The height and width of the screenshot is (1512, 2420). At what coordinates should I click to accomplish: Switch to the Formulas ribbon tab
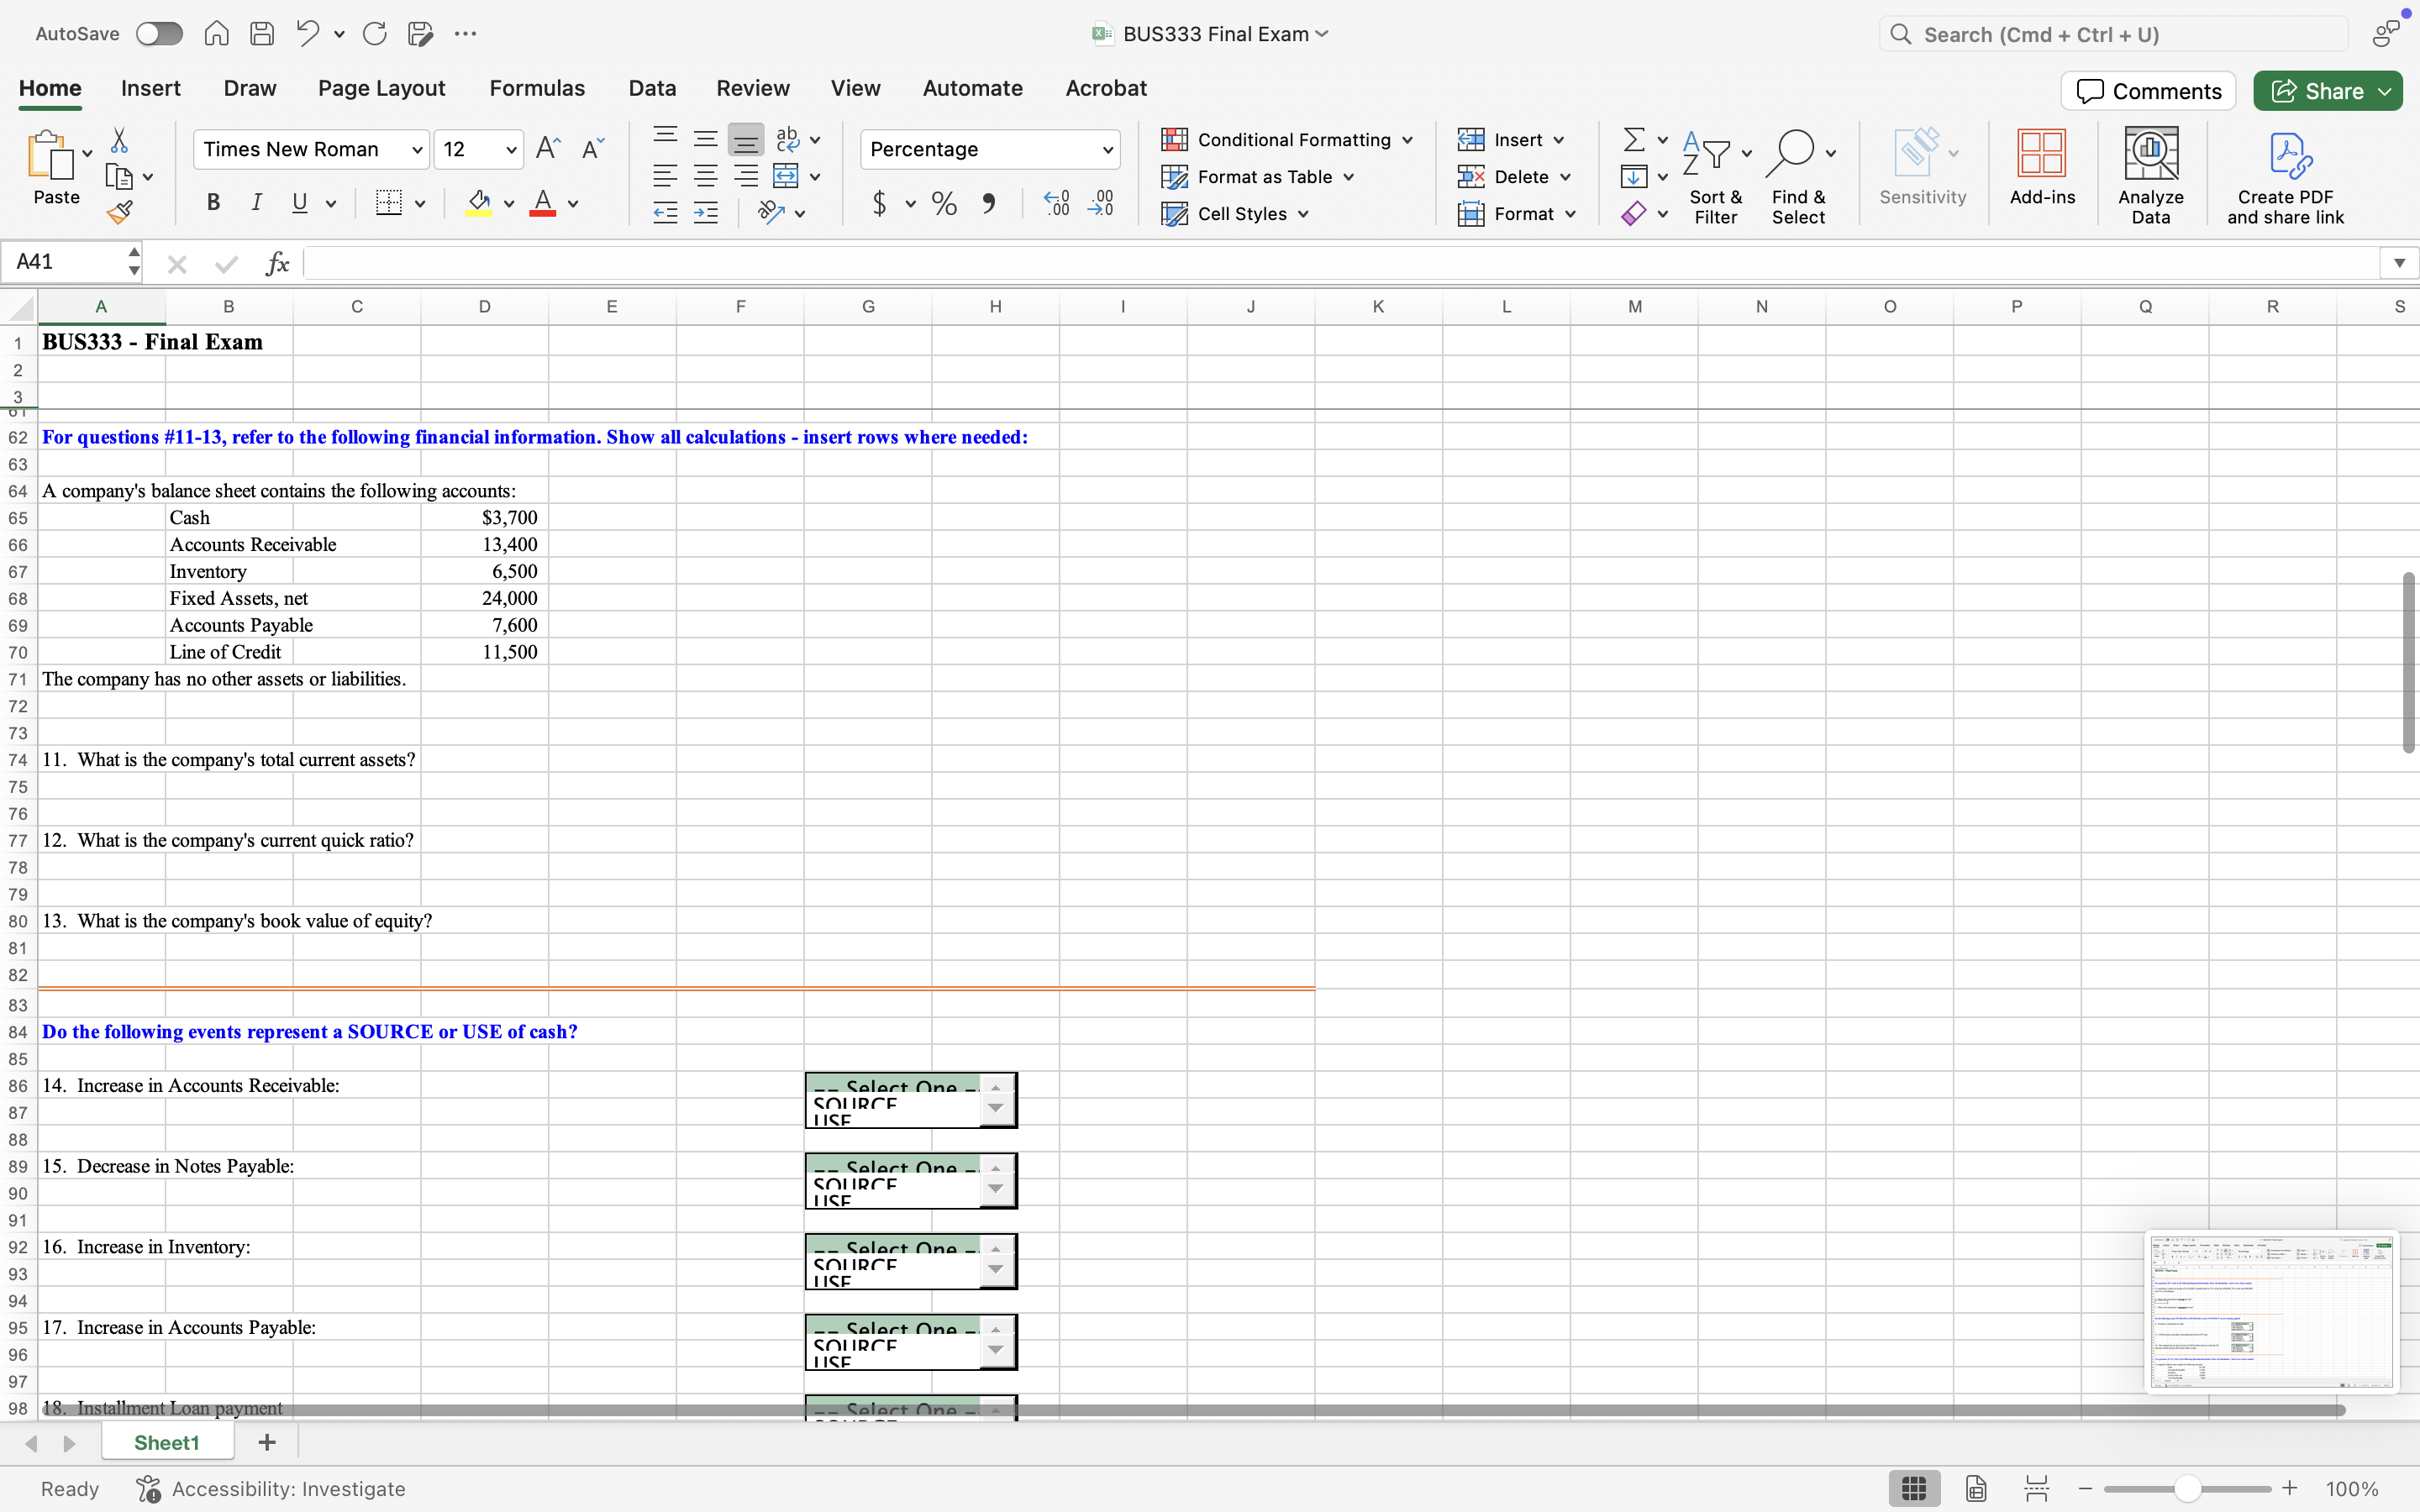coord(537,88)
